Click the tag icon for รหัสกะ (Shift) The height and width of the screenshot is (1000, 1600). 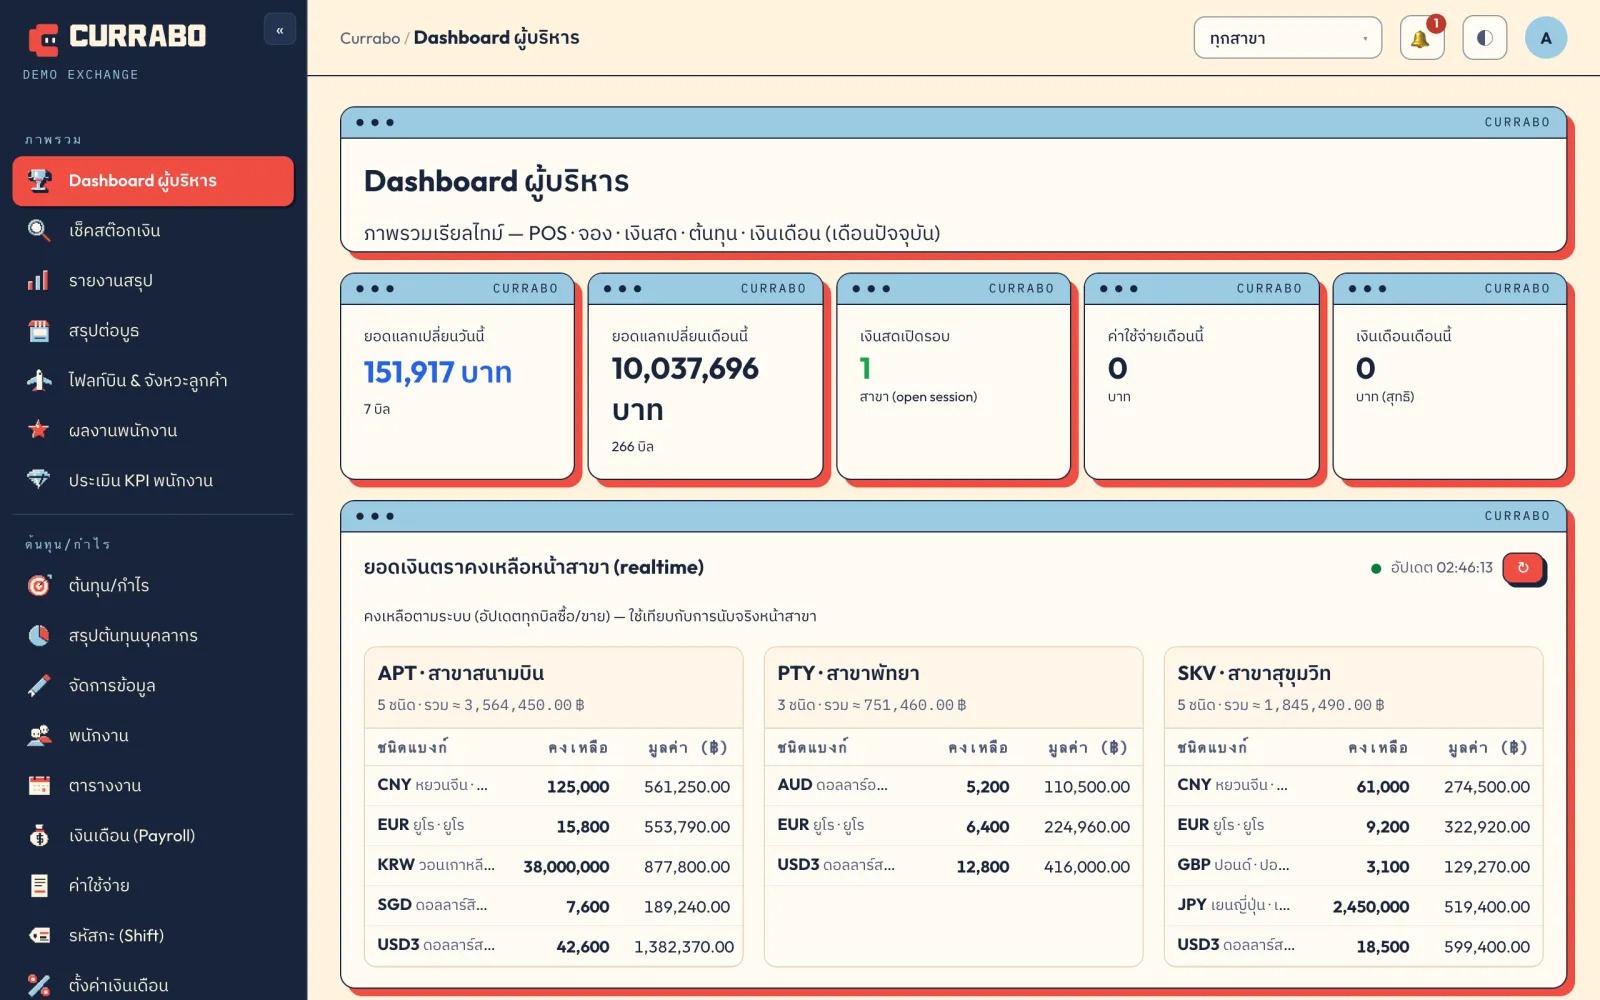coord(39,935)
